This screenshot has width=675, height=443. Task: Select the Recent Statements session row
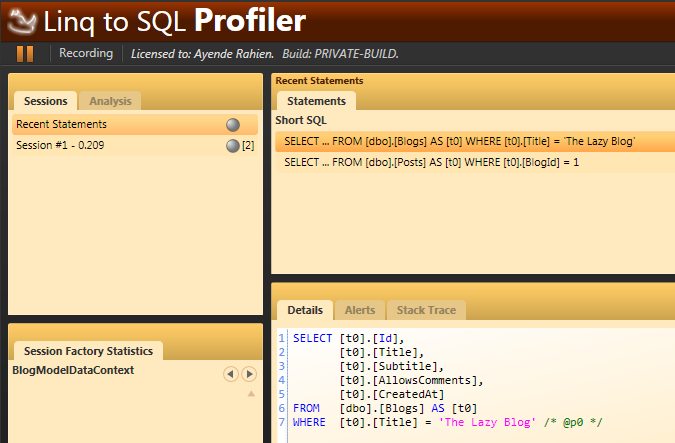pyautogui.click(x=135, y=124)
